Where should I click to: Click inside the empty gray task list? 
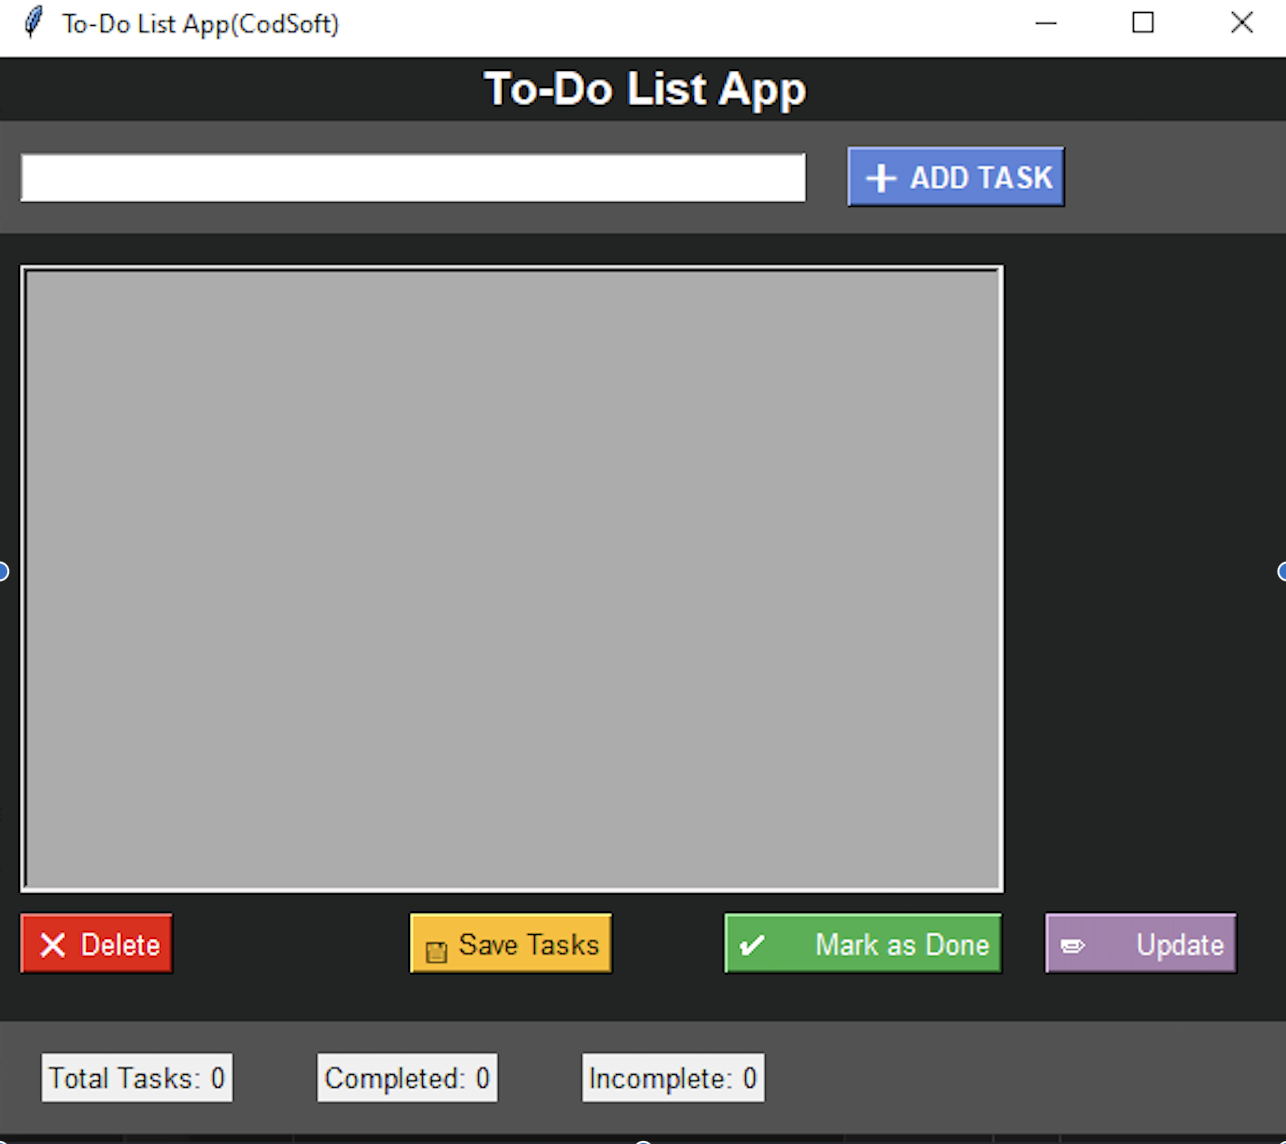512,578
